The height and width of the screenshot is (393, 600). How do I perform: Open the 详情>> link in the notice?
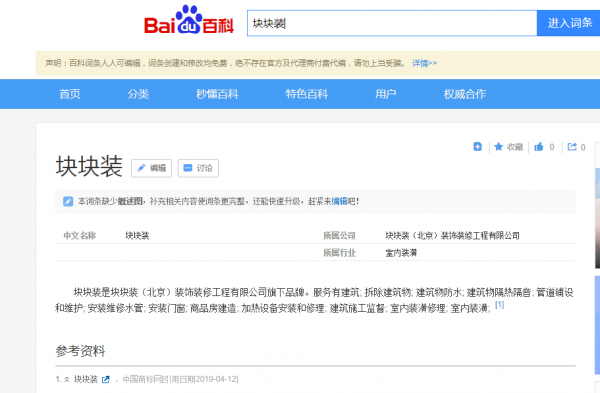coord(424,63)
